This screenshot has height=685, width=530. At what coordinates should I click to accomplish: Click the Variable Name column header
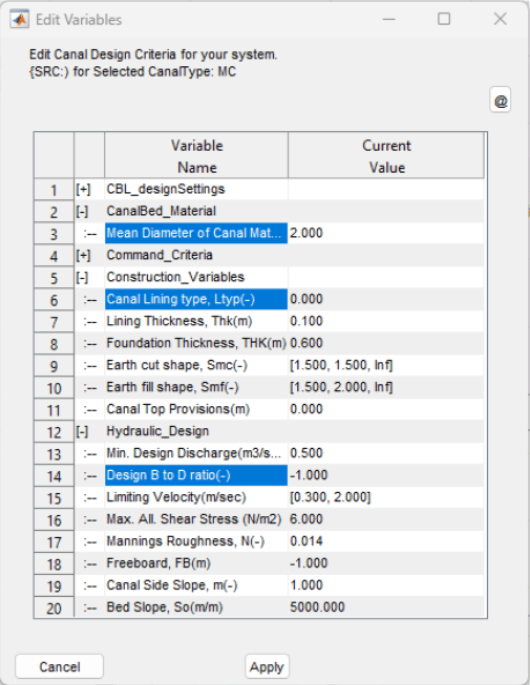tap(196, 156)
